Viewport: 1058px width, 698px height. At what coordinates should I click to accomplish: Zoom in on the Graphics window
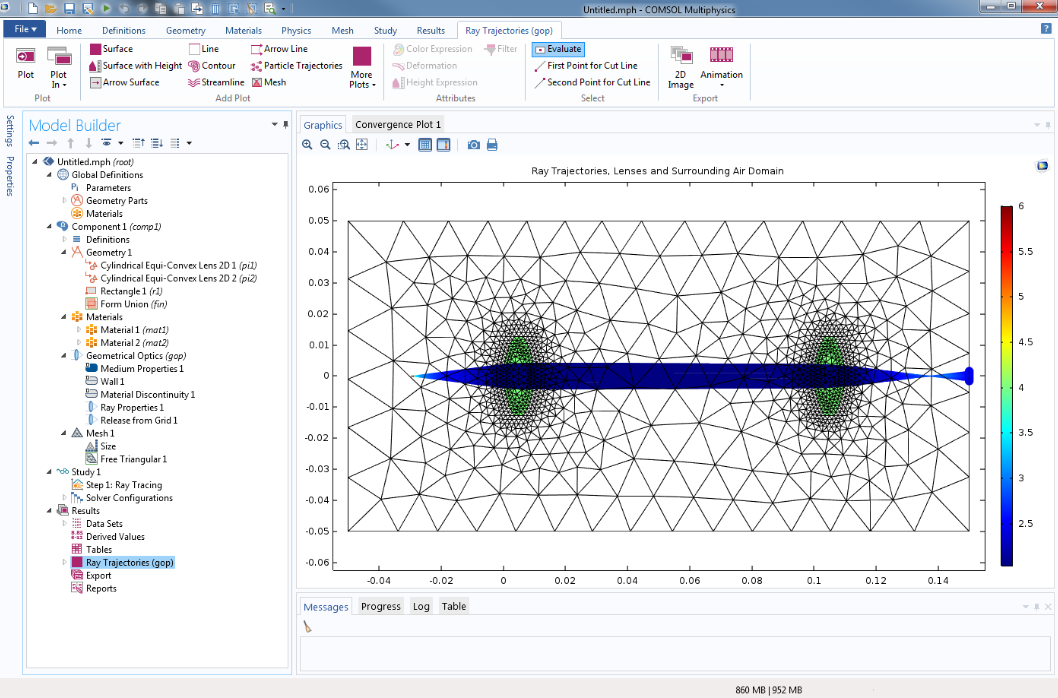tap(307, 144)
